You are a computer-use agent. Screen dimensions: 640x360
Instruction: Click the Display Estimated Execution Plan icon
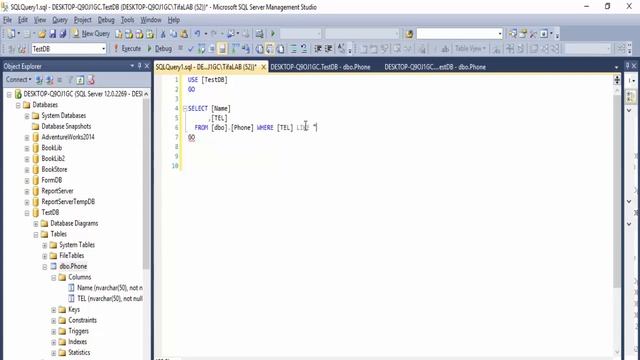pos(202,49)
